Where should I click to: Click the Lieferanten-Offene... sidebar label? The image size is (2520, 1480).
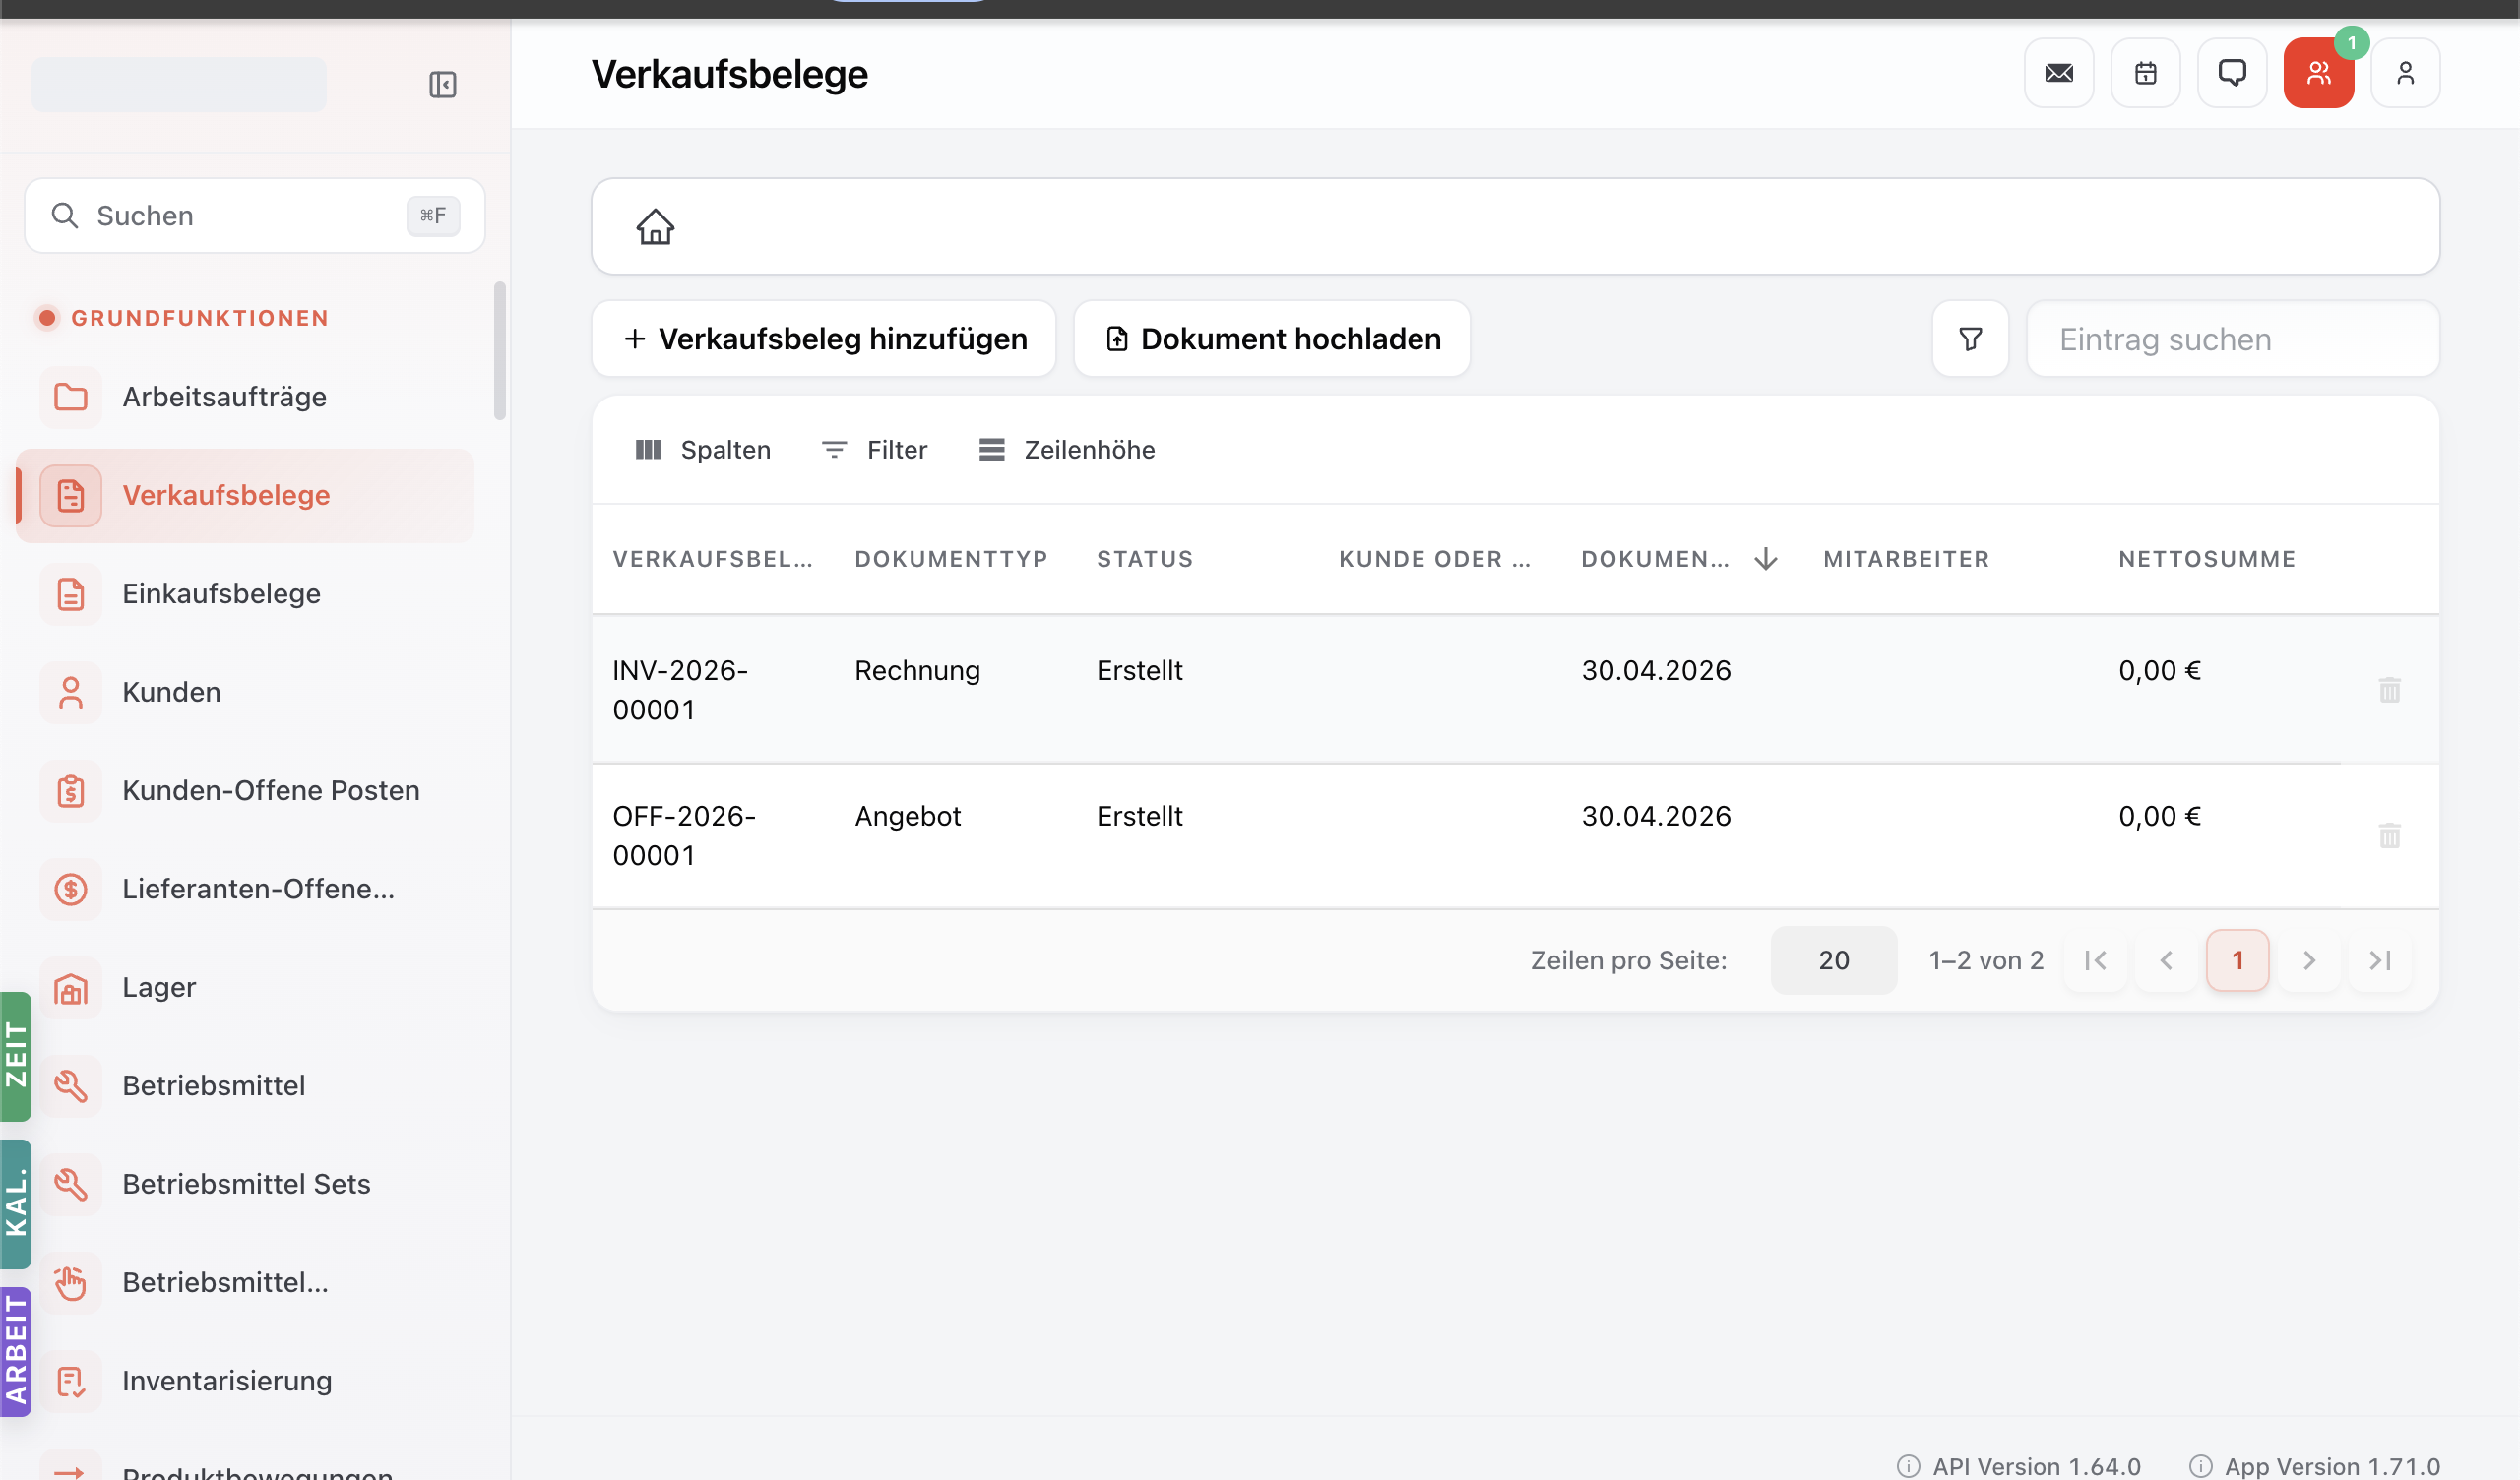[x=258, y=889]
